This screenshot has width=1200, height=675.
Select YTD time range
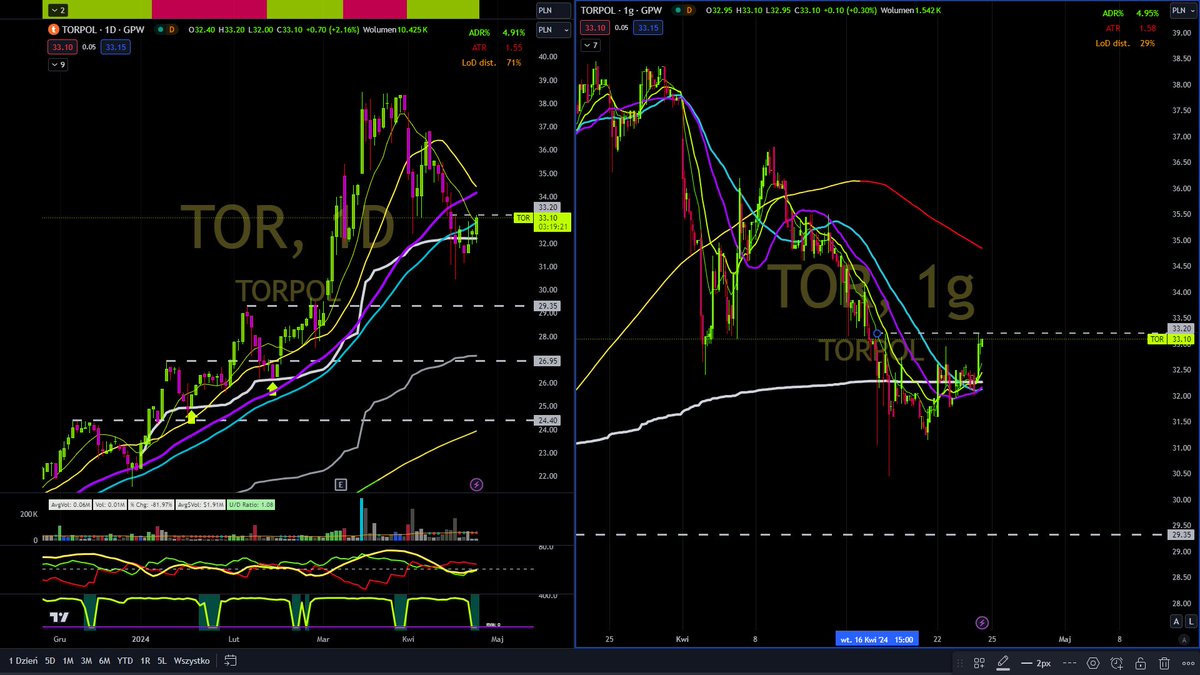[x=125, y=661]
